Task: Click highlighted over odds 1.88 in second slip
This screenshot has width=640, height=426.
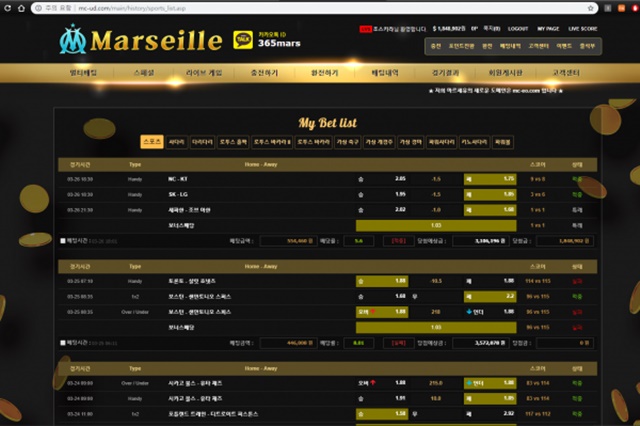Action: [x=382, y=312]
